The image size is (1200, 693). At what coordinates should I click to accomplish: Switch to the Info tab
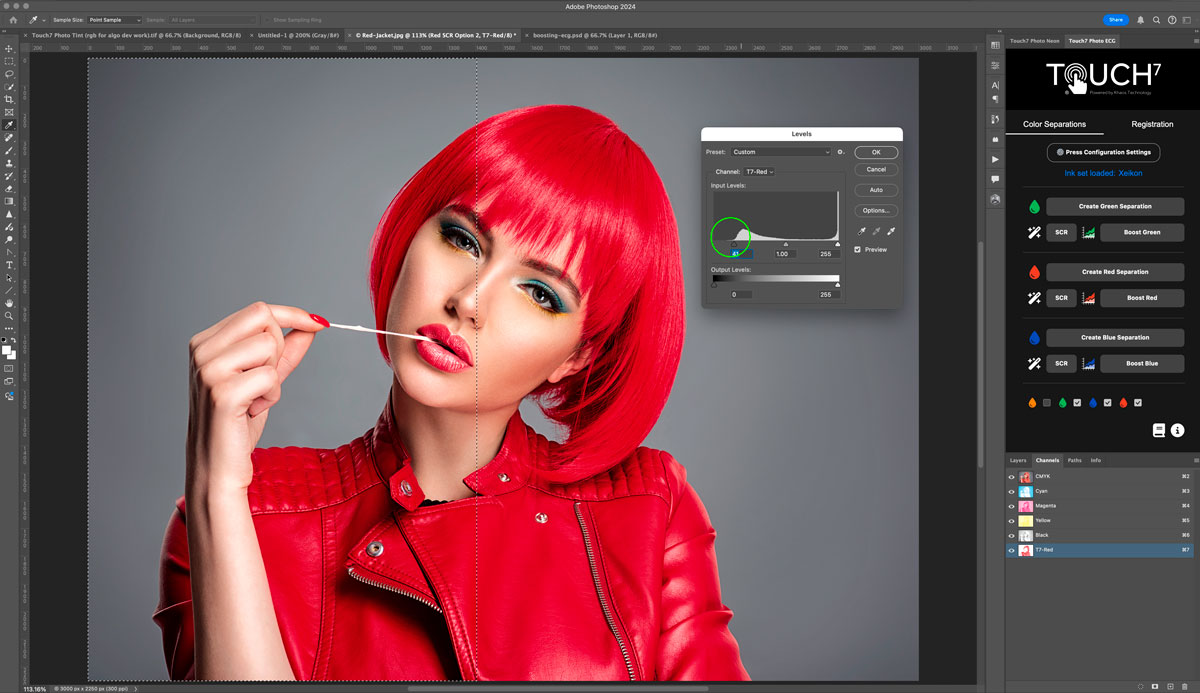1096,460
